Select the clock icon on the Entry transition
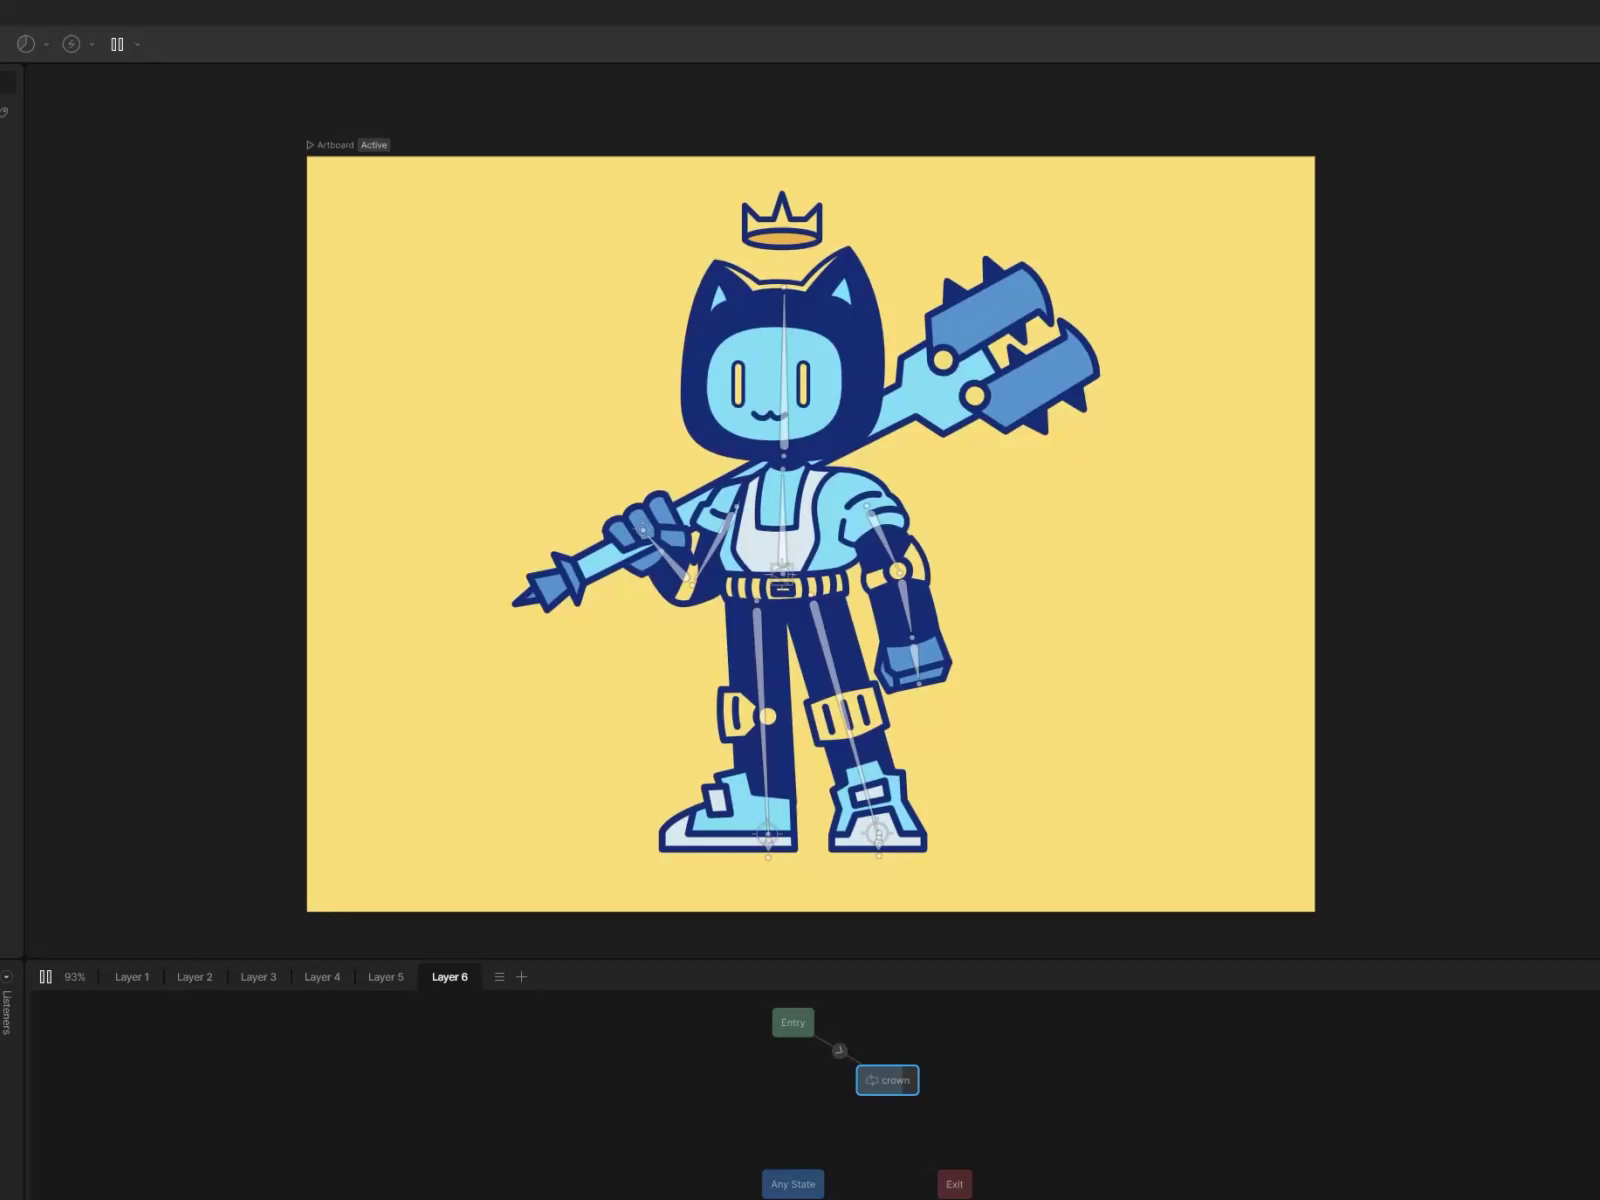1600x1200 pixels. 840,1050
